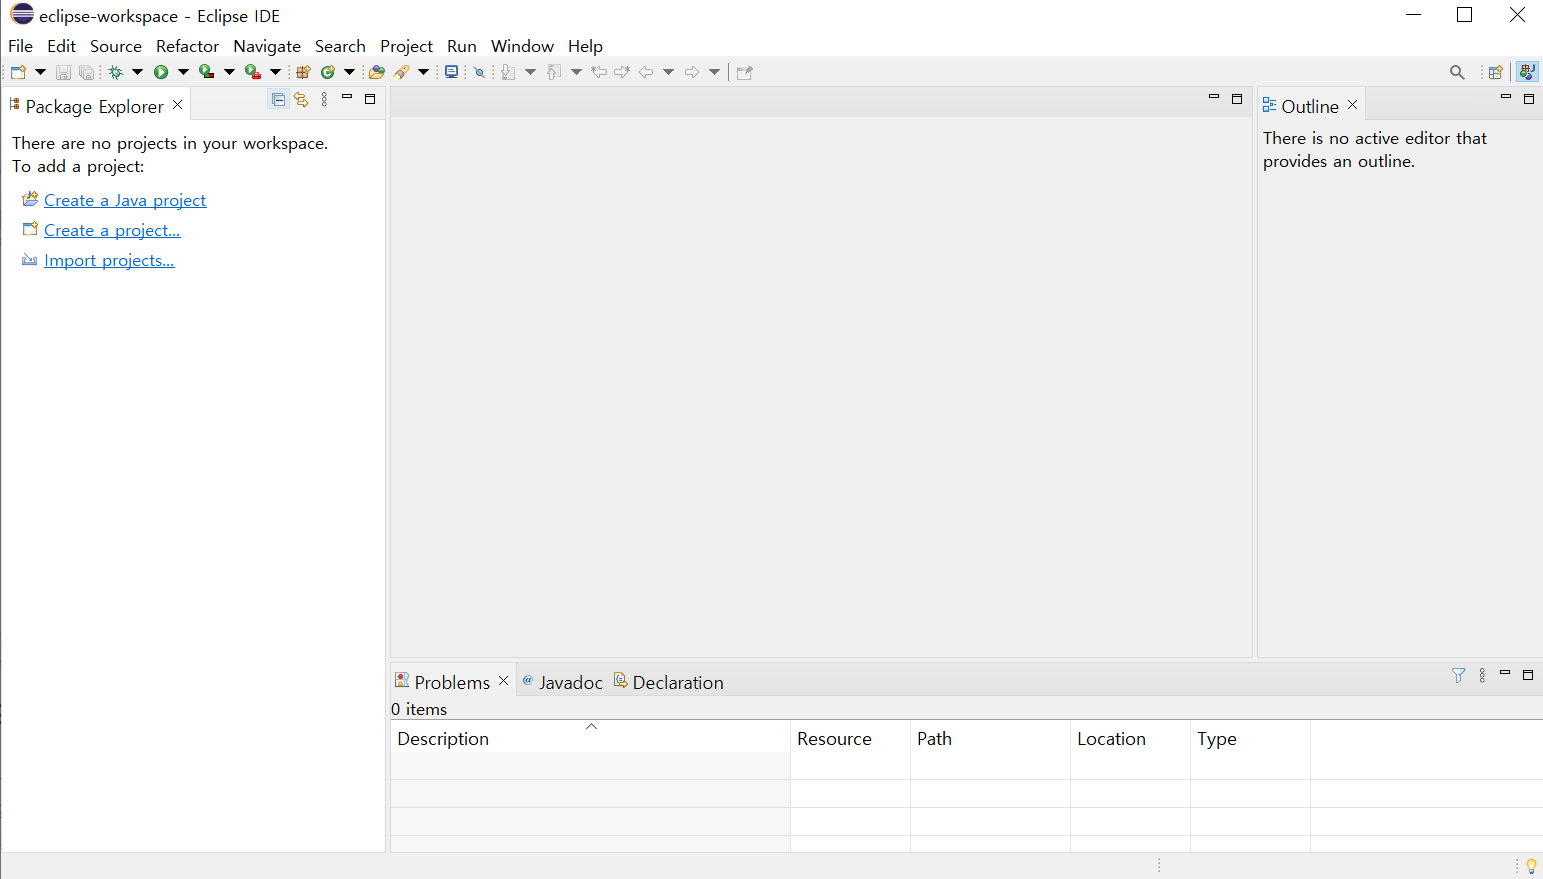
Task: Expand the Back history dropdown arrow
Action: [668, 72]
